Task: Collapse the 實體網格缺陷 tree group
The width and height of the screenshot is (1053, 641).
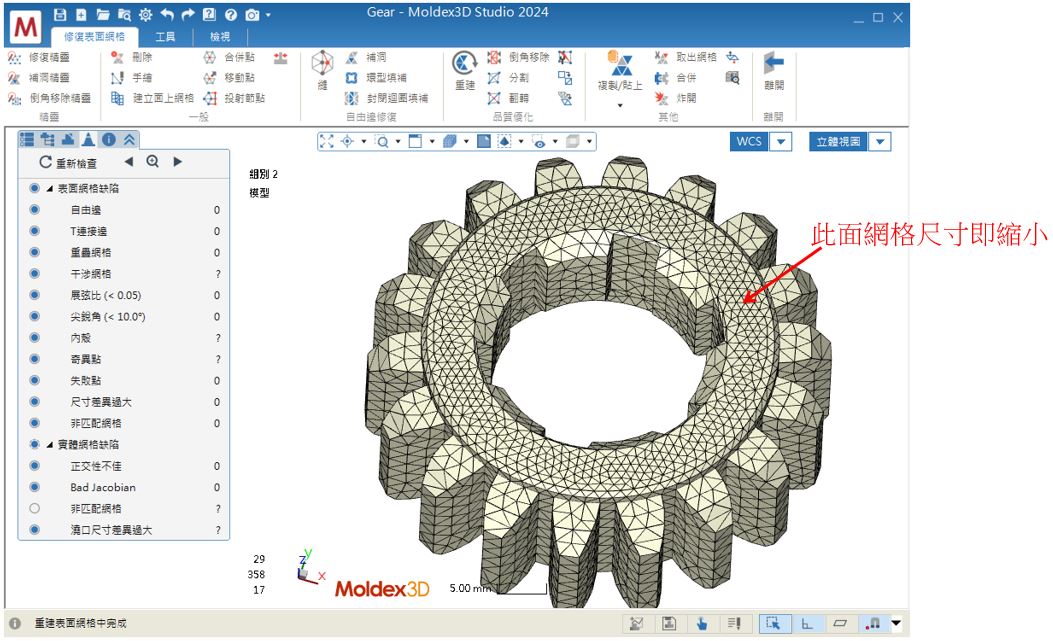Action: pyautogui.click(x=50, y=445)
